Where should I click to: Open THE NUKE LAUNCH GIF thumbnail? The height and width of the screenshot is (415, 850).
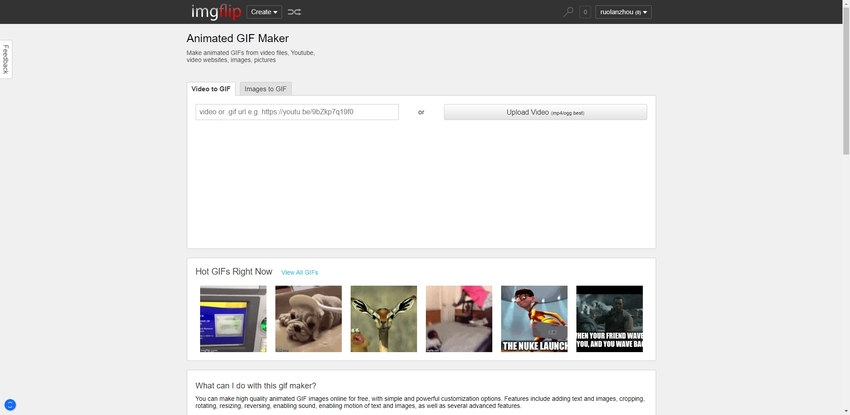(535, 319)
